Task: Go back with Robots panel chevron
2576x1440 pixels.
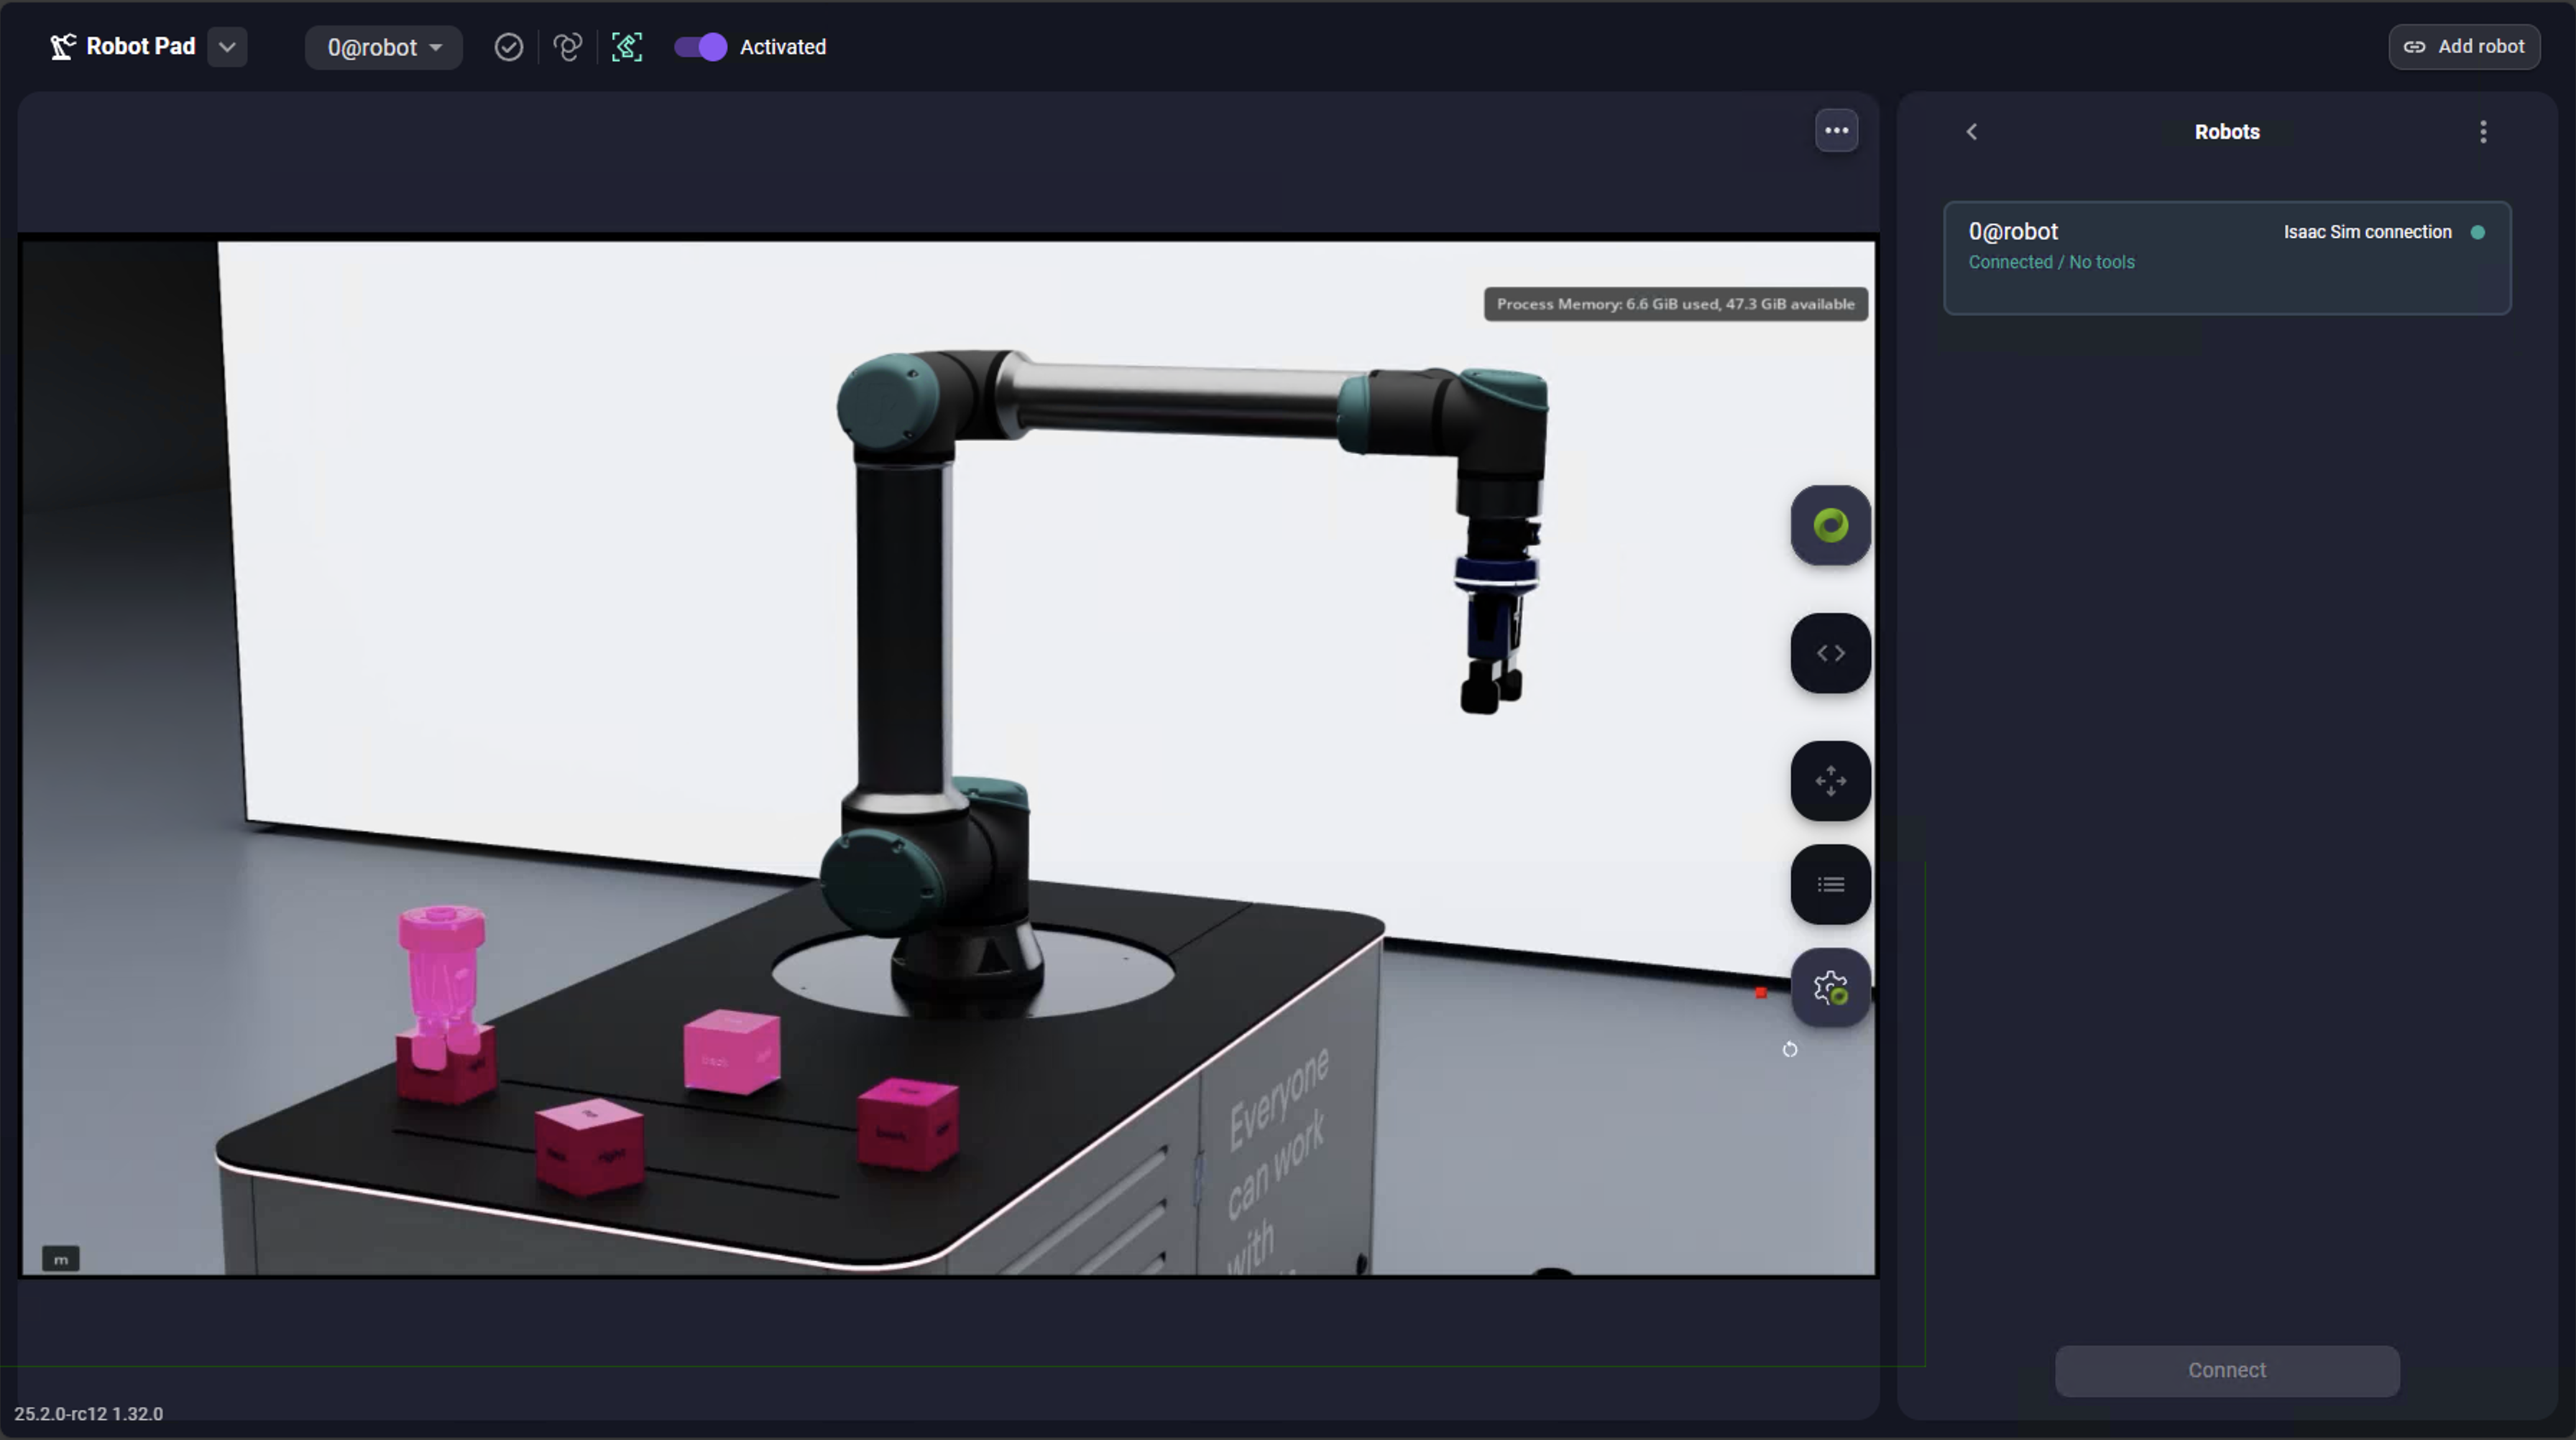Action: click(1972, 132)
